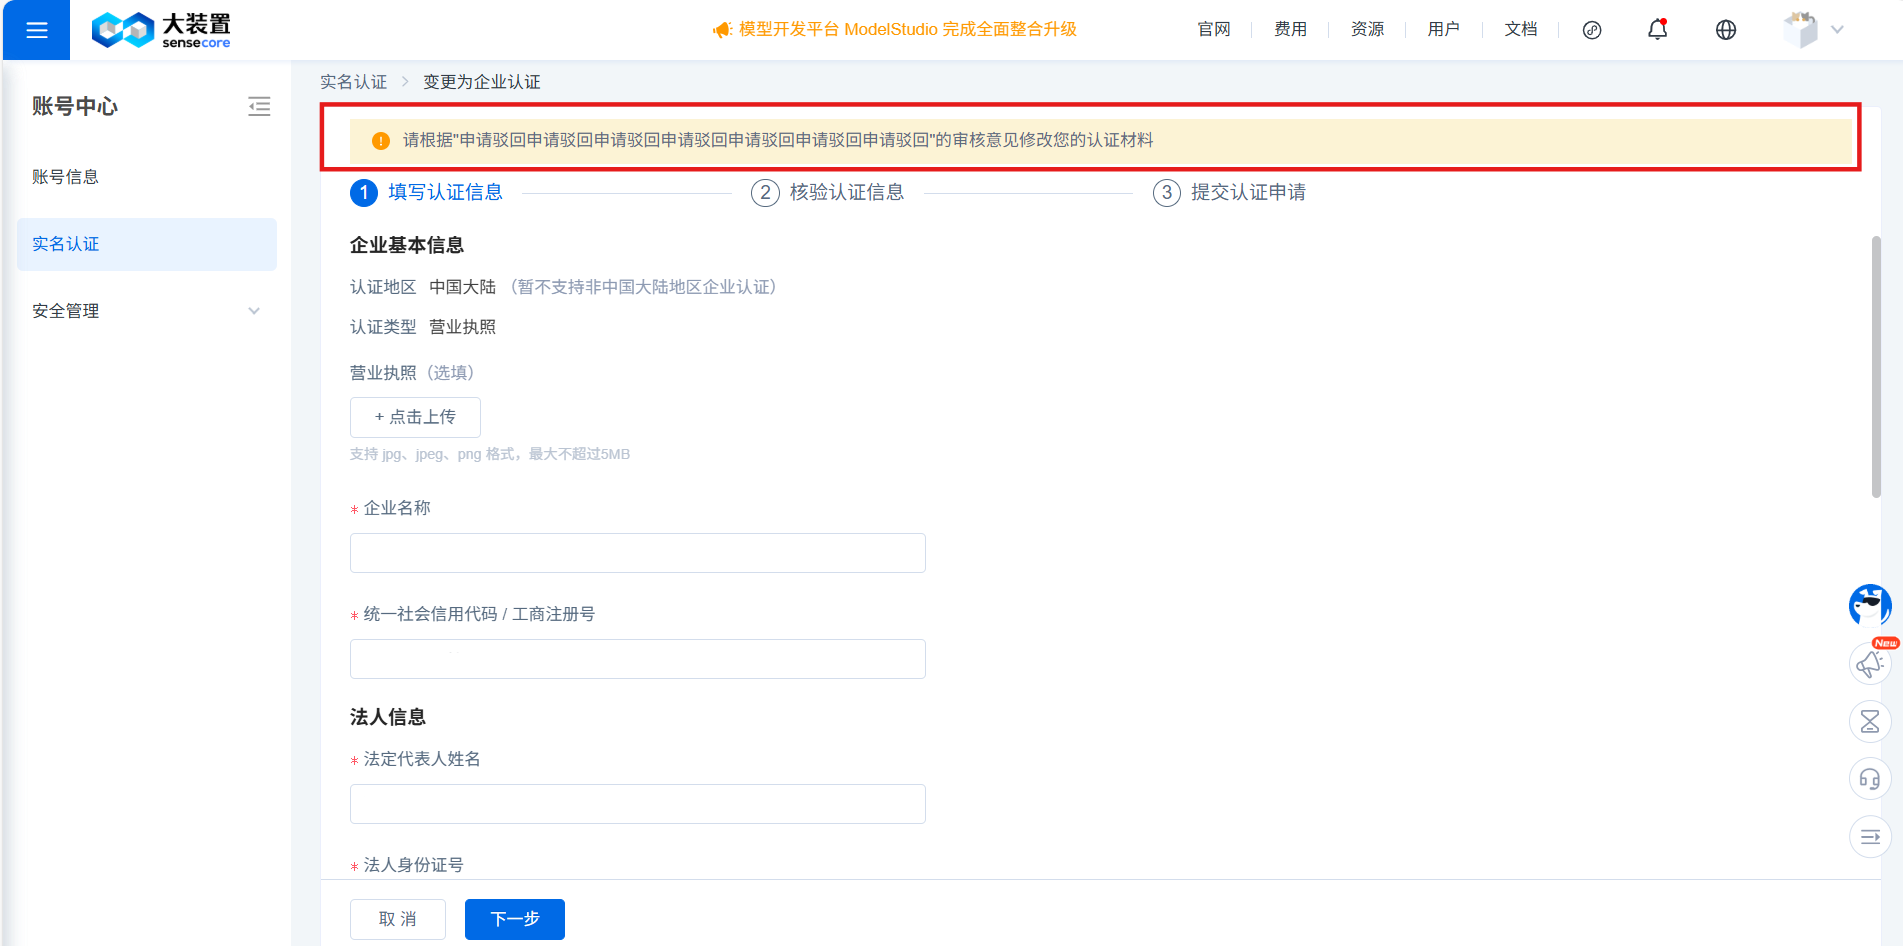Expand 安全管理 submenu chevron

[254, 311]
